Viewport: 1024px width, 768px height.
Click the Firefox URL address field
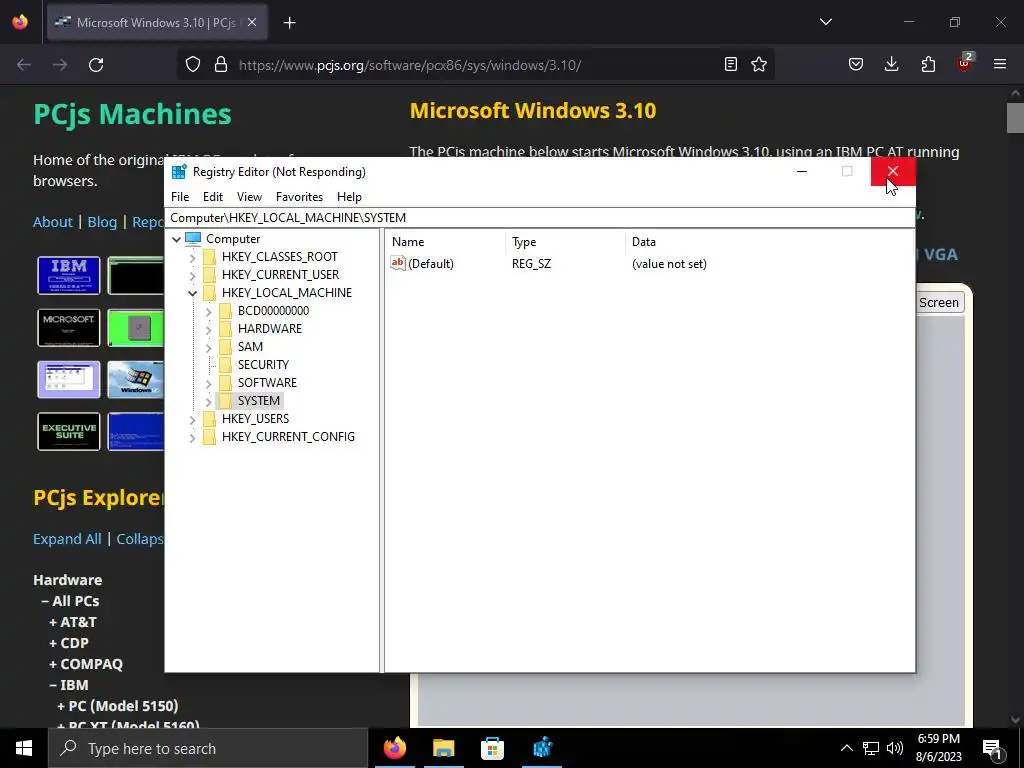pos(475,65)
